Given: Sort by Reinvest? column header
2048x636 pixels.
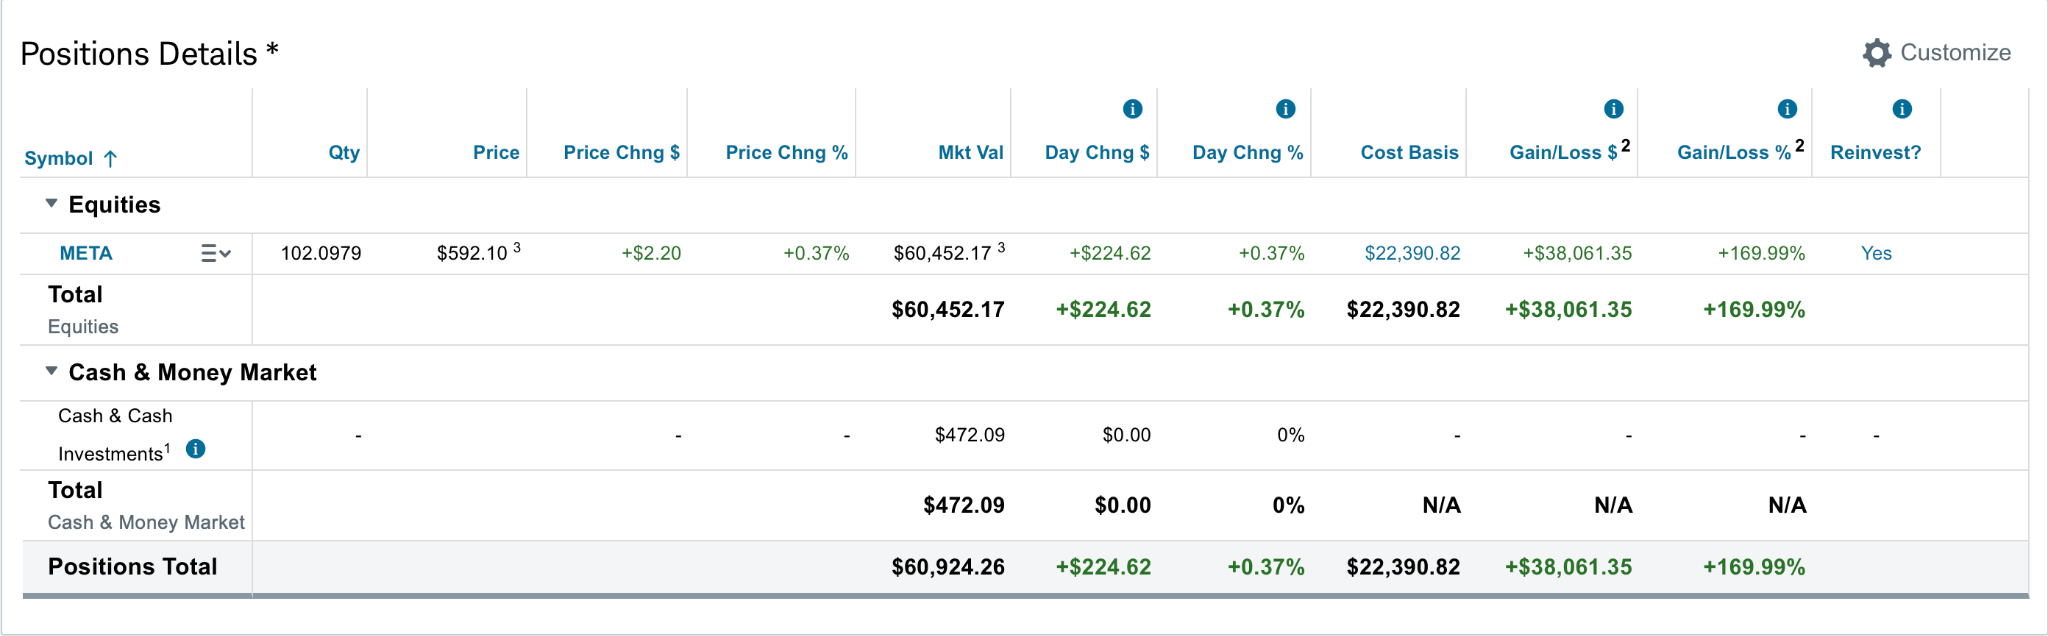Looking at the screenshot, I should click(x=1875, y=153).
